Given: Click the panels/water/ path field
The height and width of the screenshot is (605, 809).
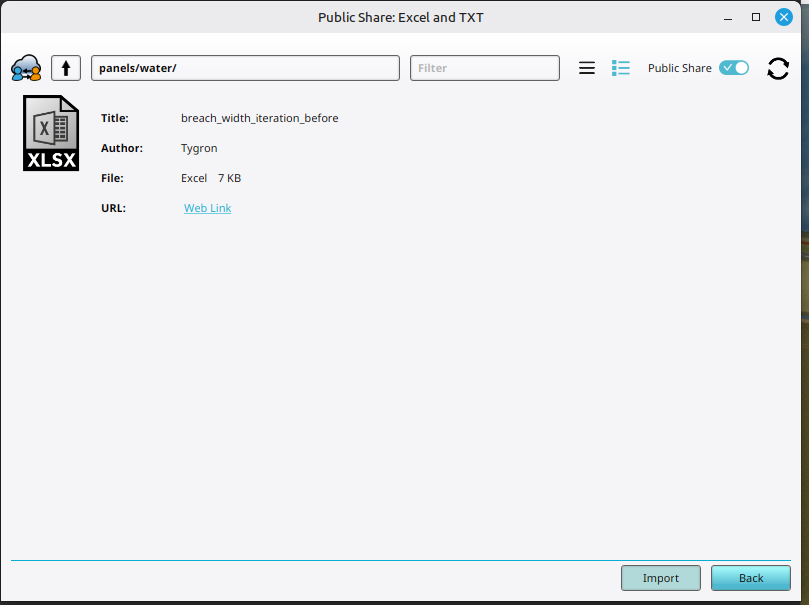Looking at the screenshot, I should 245,67.
